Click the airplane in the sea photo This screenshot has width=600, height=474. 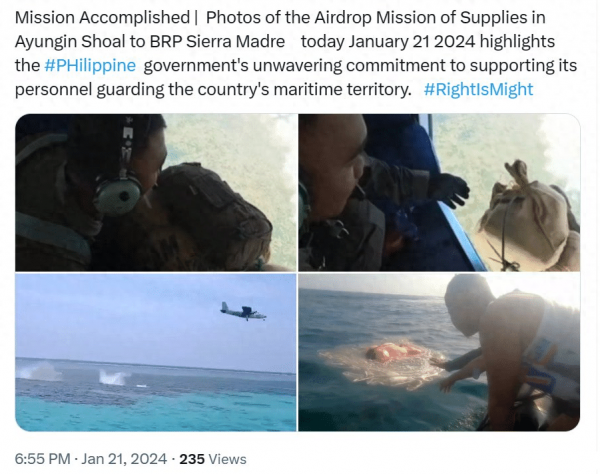coord(243,311)
